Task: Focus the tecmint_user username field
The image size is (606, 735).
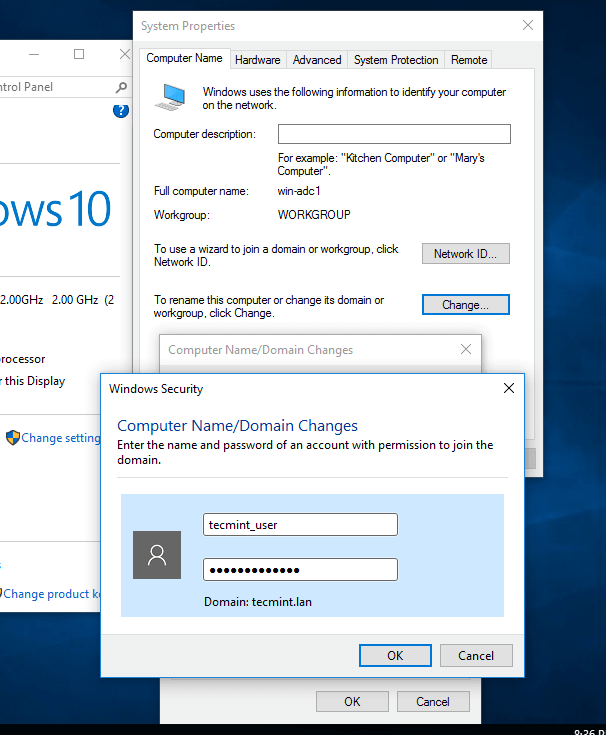Action: tap(300, 524)
